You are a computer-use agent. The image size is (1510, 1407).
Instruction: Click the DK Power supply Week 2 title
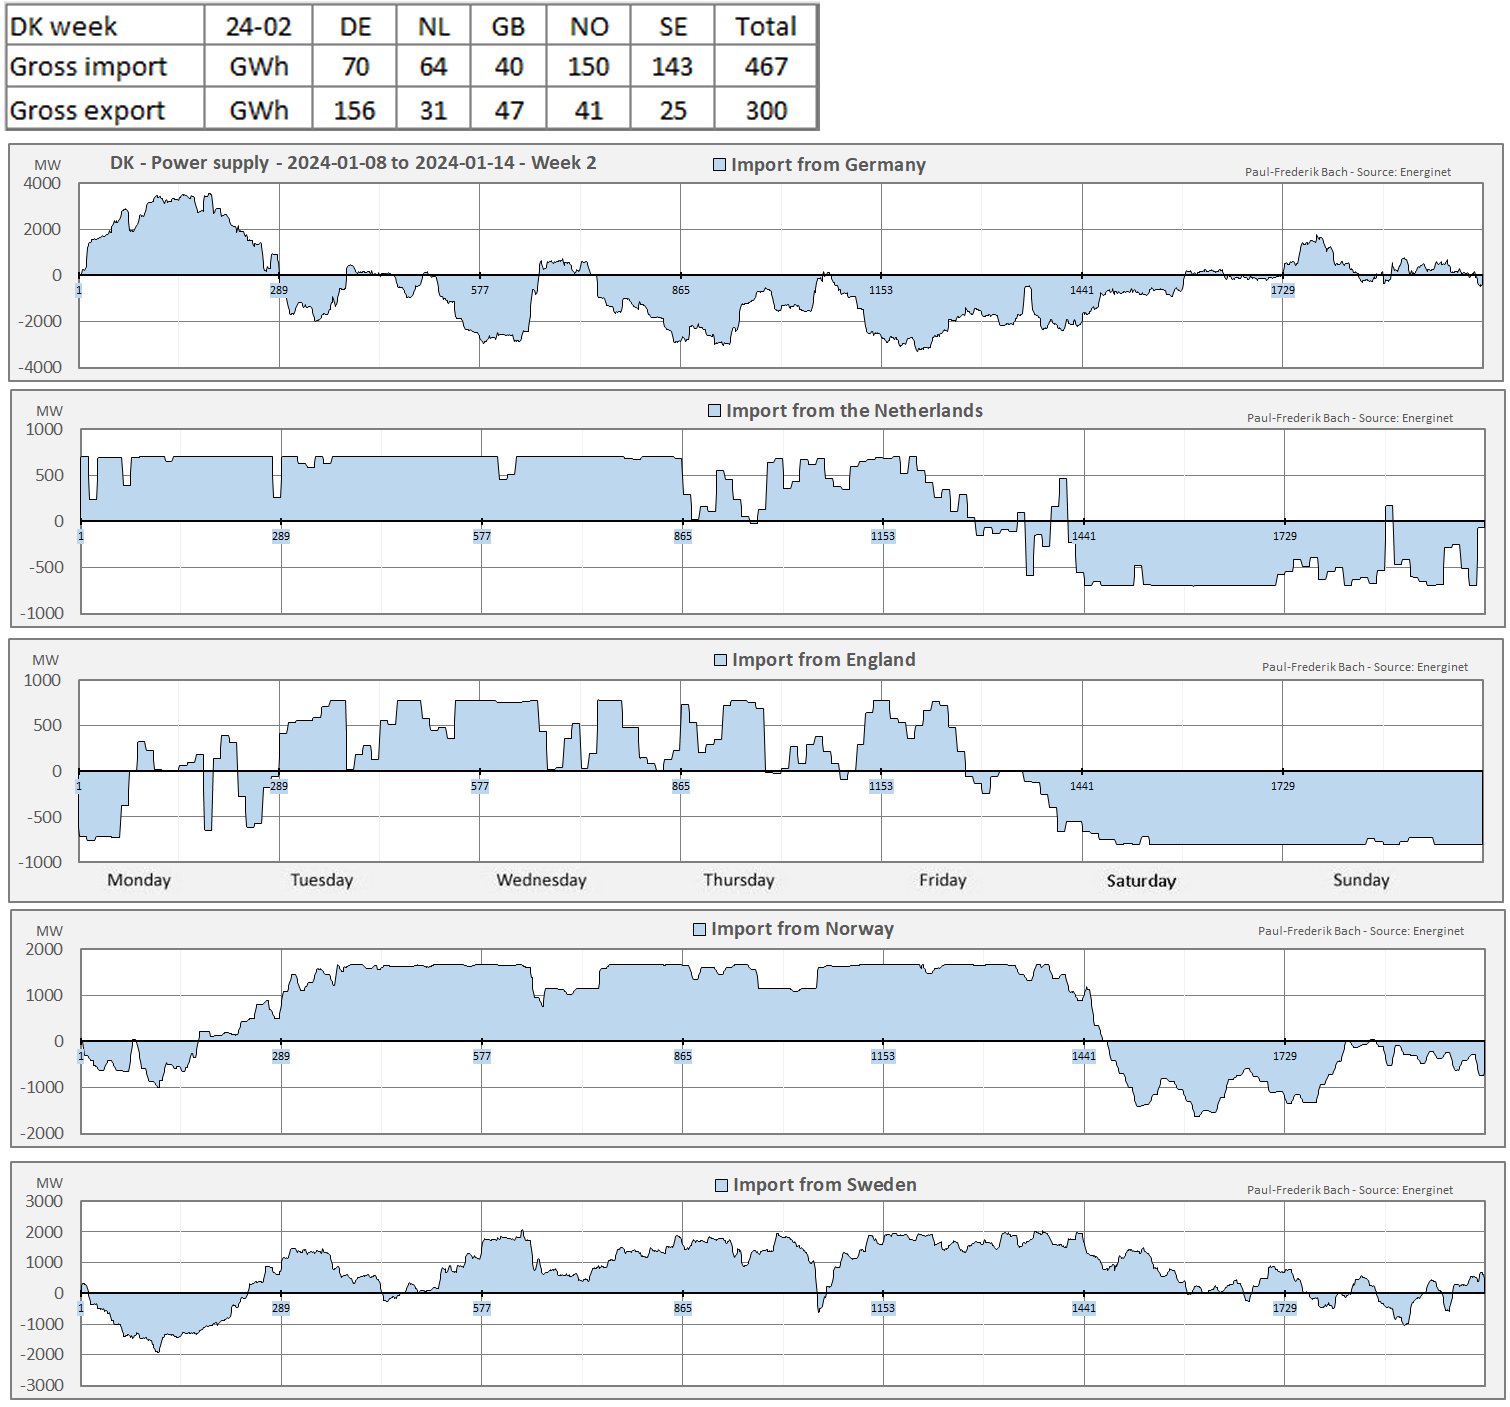[x=353, y=163]
